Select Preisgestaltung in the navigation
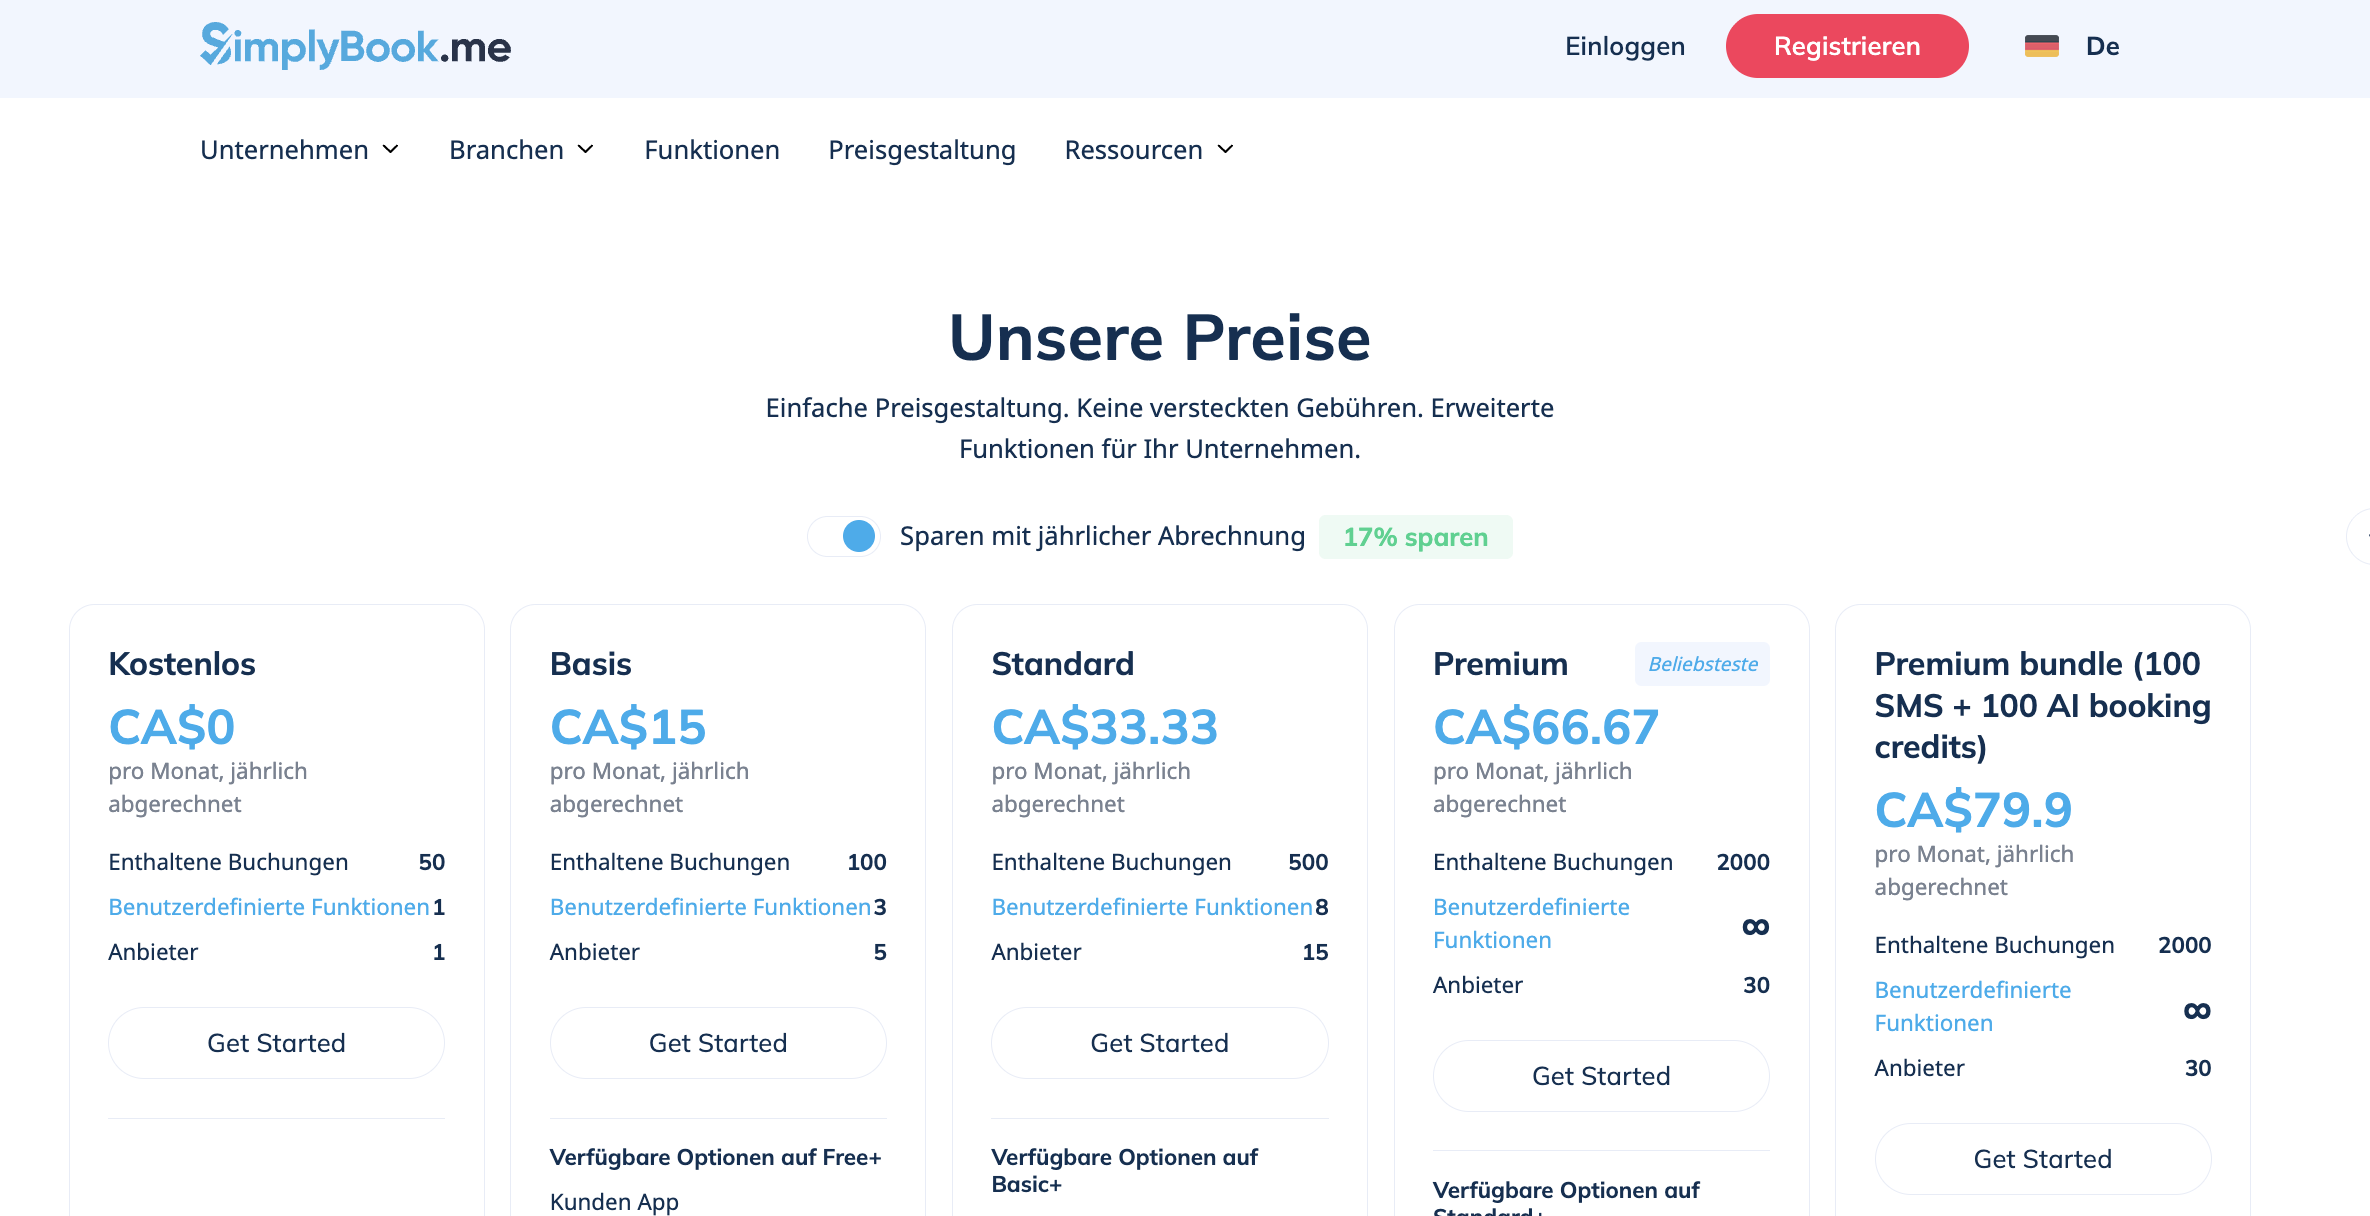The width and height of the screenshot is (2370, 1216). (x=921, y=150)
